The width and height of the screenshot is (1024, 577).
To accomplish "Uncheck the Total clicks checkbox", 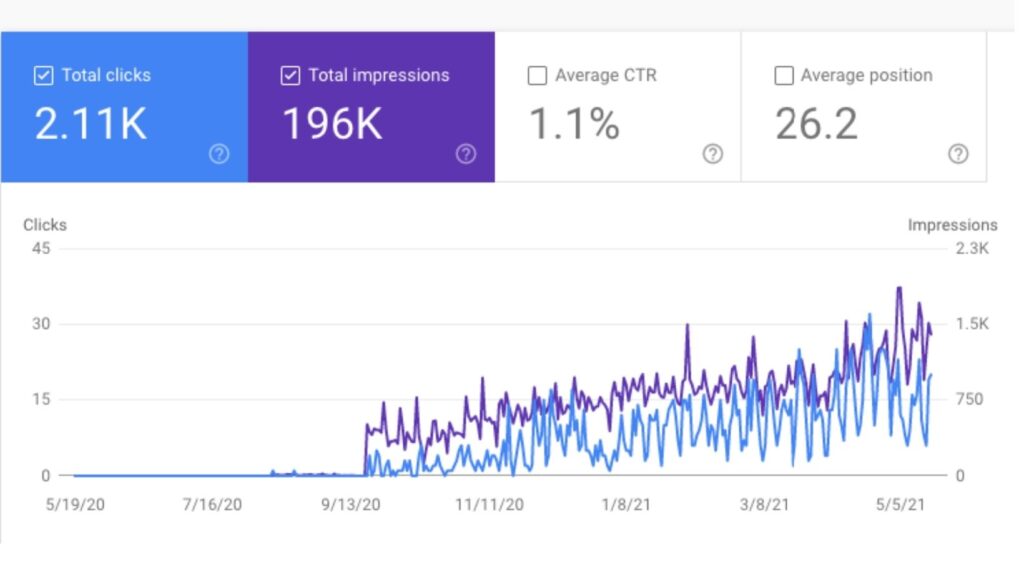I will click(43, 76).
